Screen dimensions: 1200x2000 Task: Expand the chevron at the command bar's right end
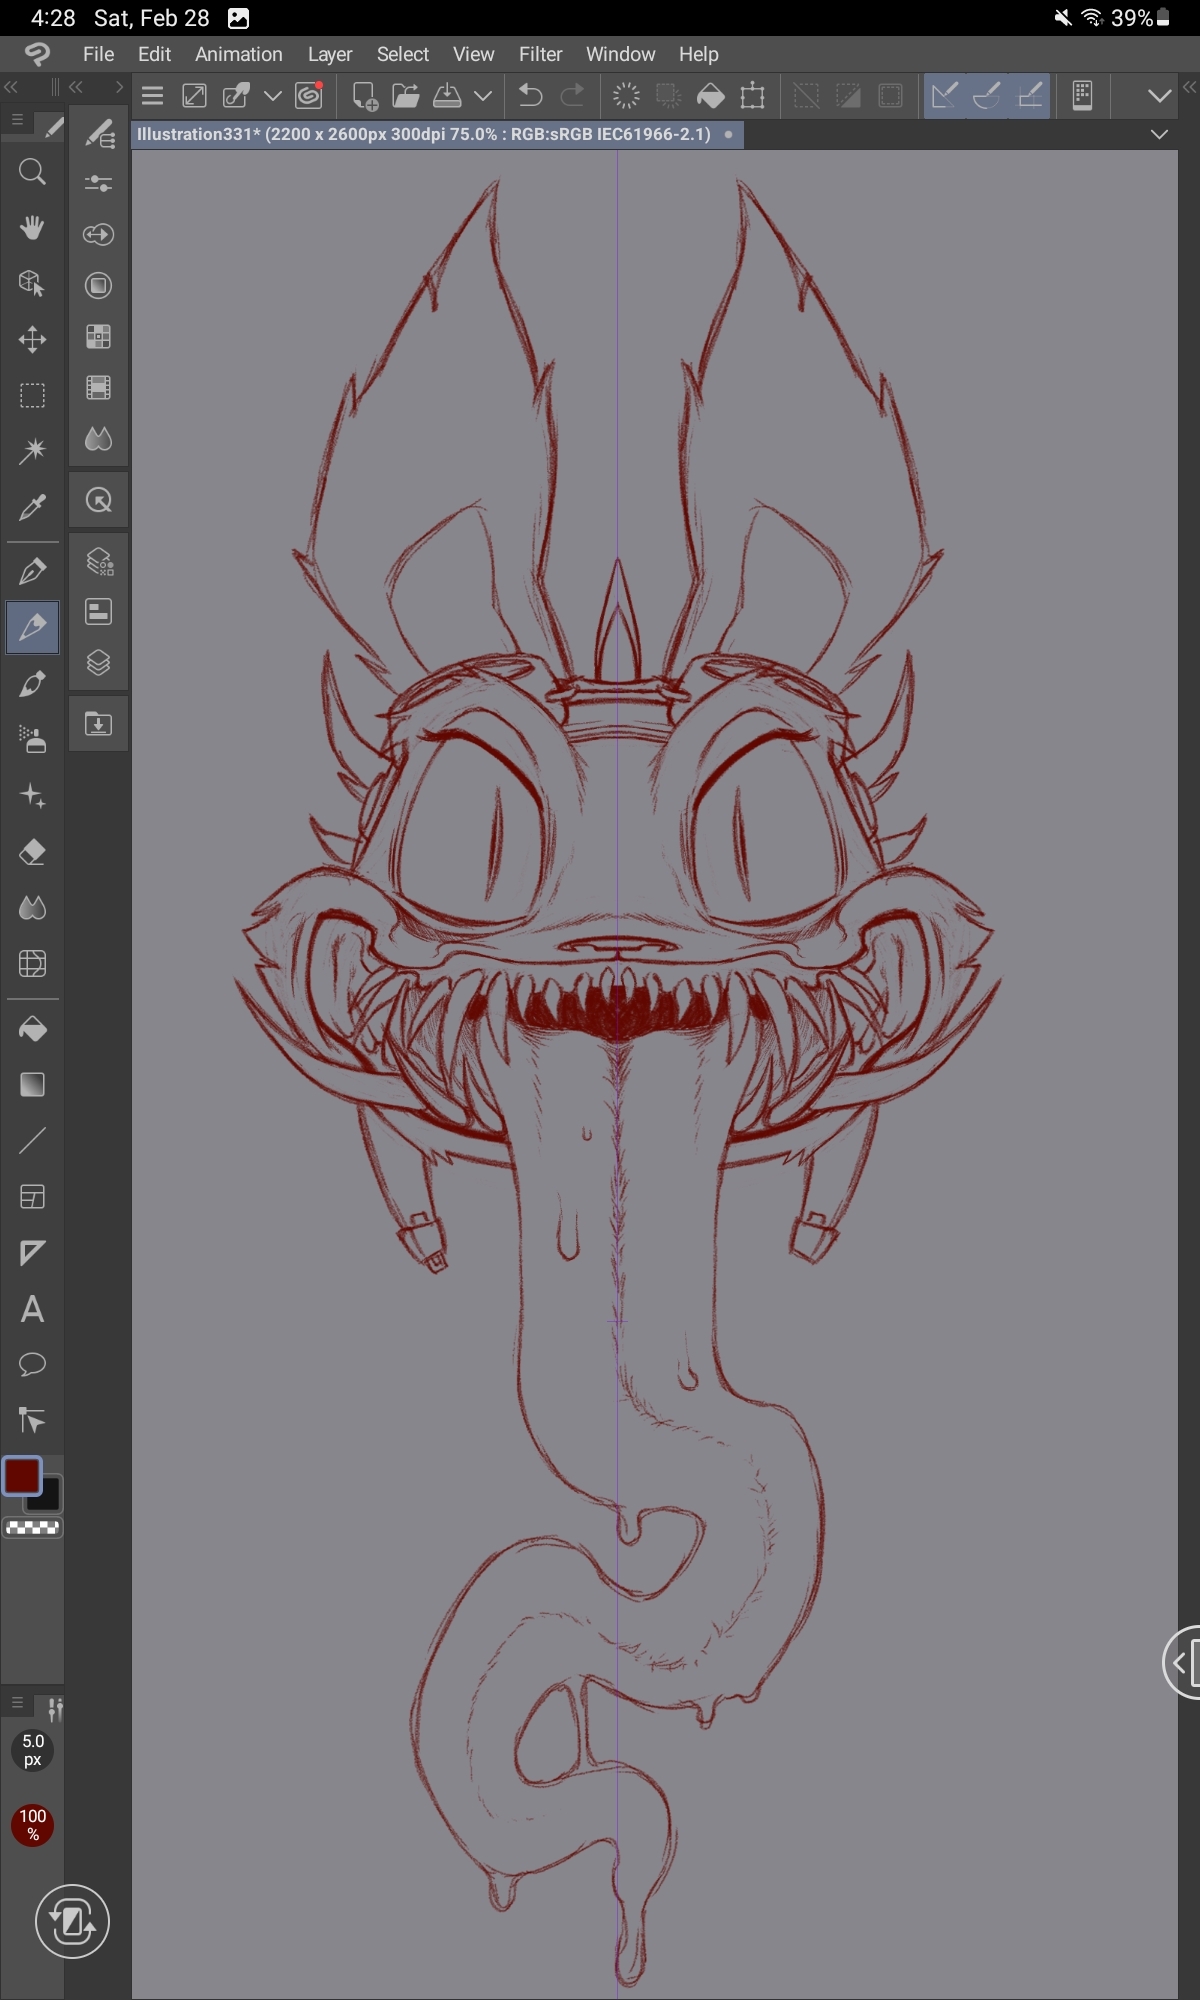1159,96
